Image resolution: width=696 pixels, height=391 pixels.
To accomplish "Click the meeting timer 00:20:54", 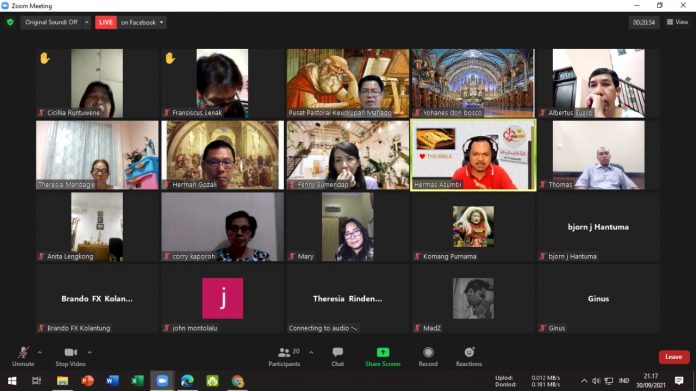I will click(x=644, y=22).
